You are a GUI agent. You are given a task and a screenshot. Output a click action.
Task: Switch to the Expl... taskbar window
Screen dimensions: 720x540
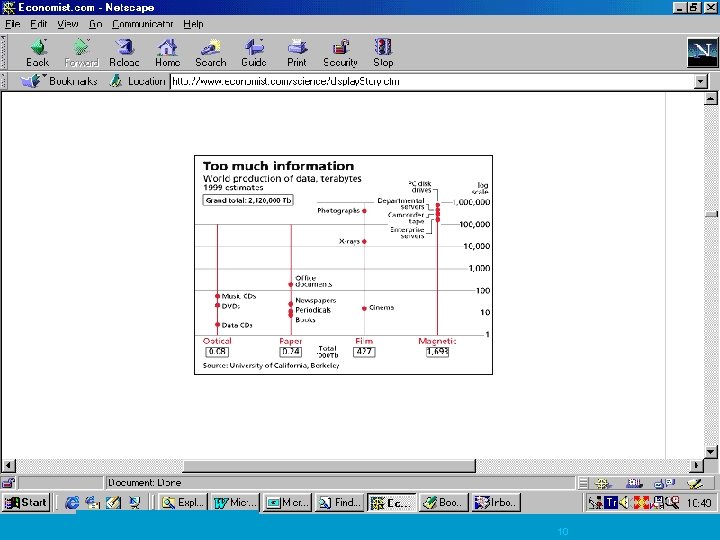(x=183, y=503)
